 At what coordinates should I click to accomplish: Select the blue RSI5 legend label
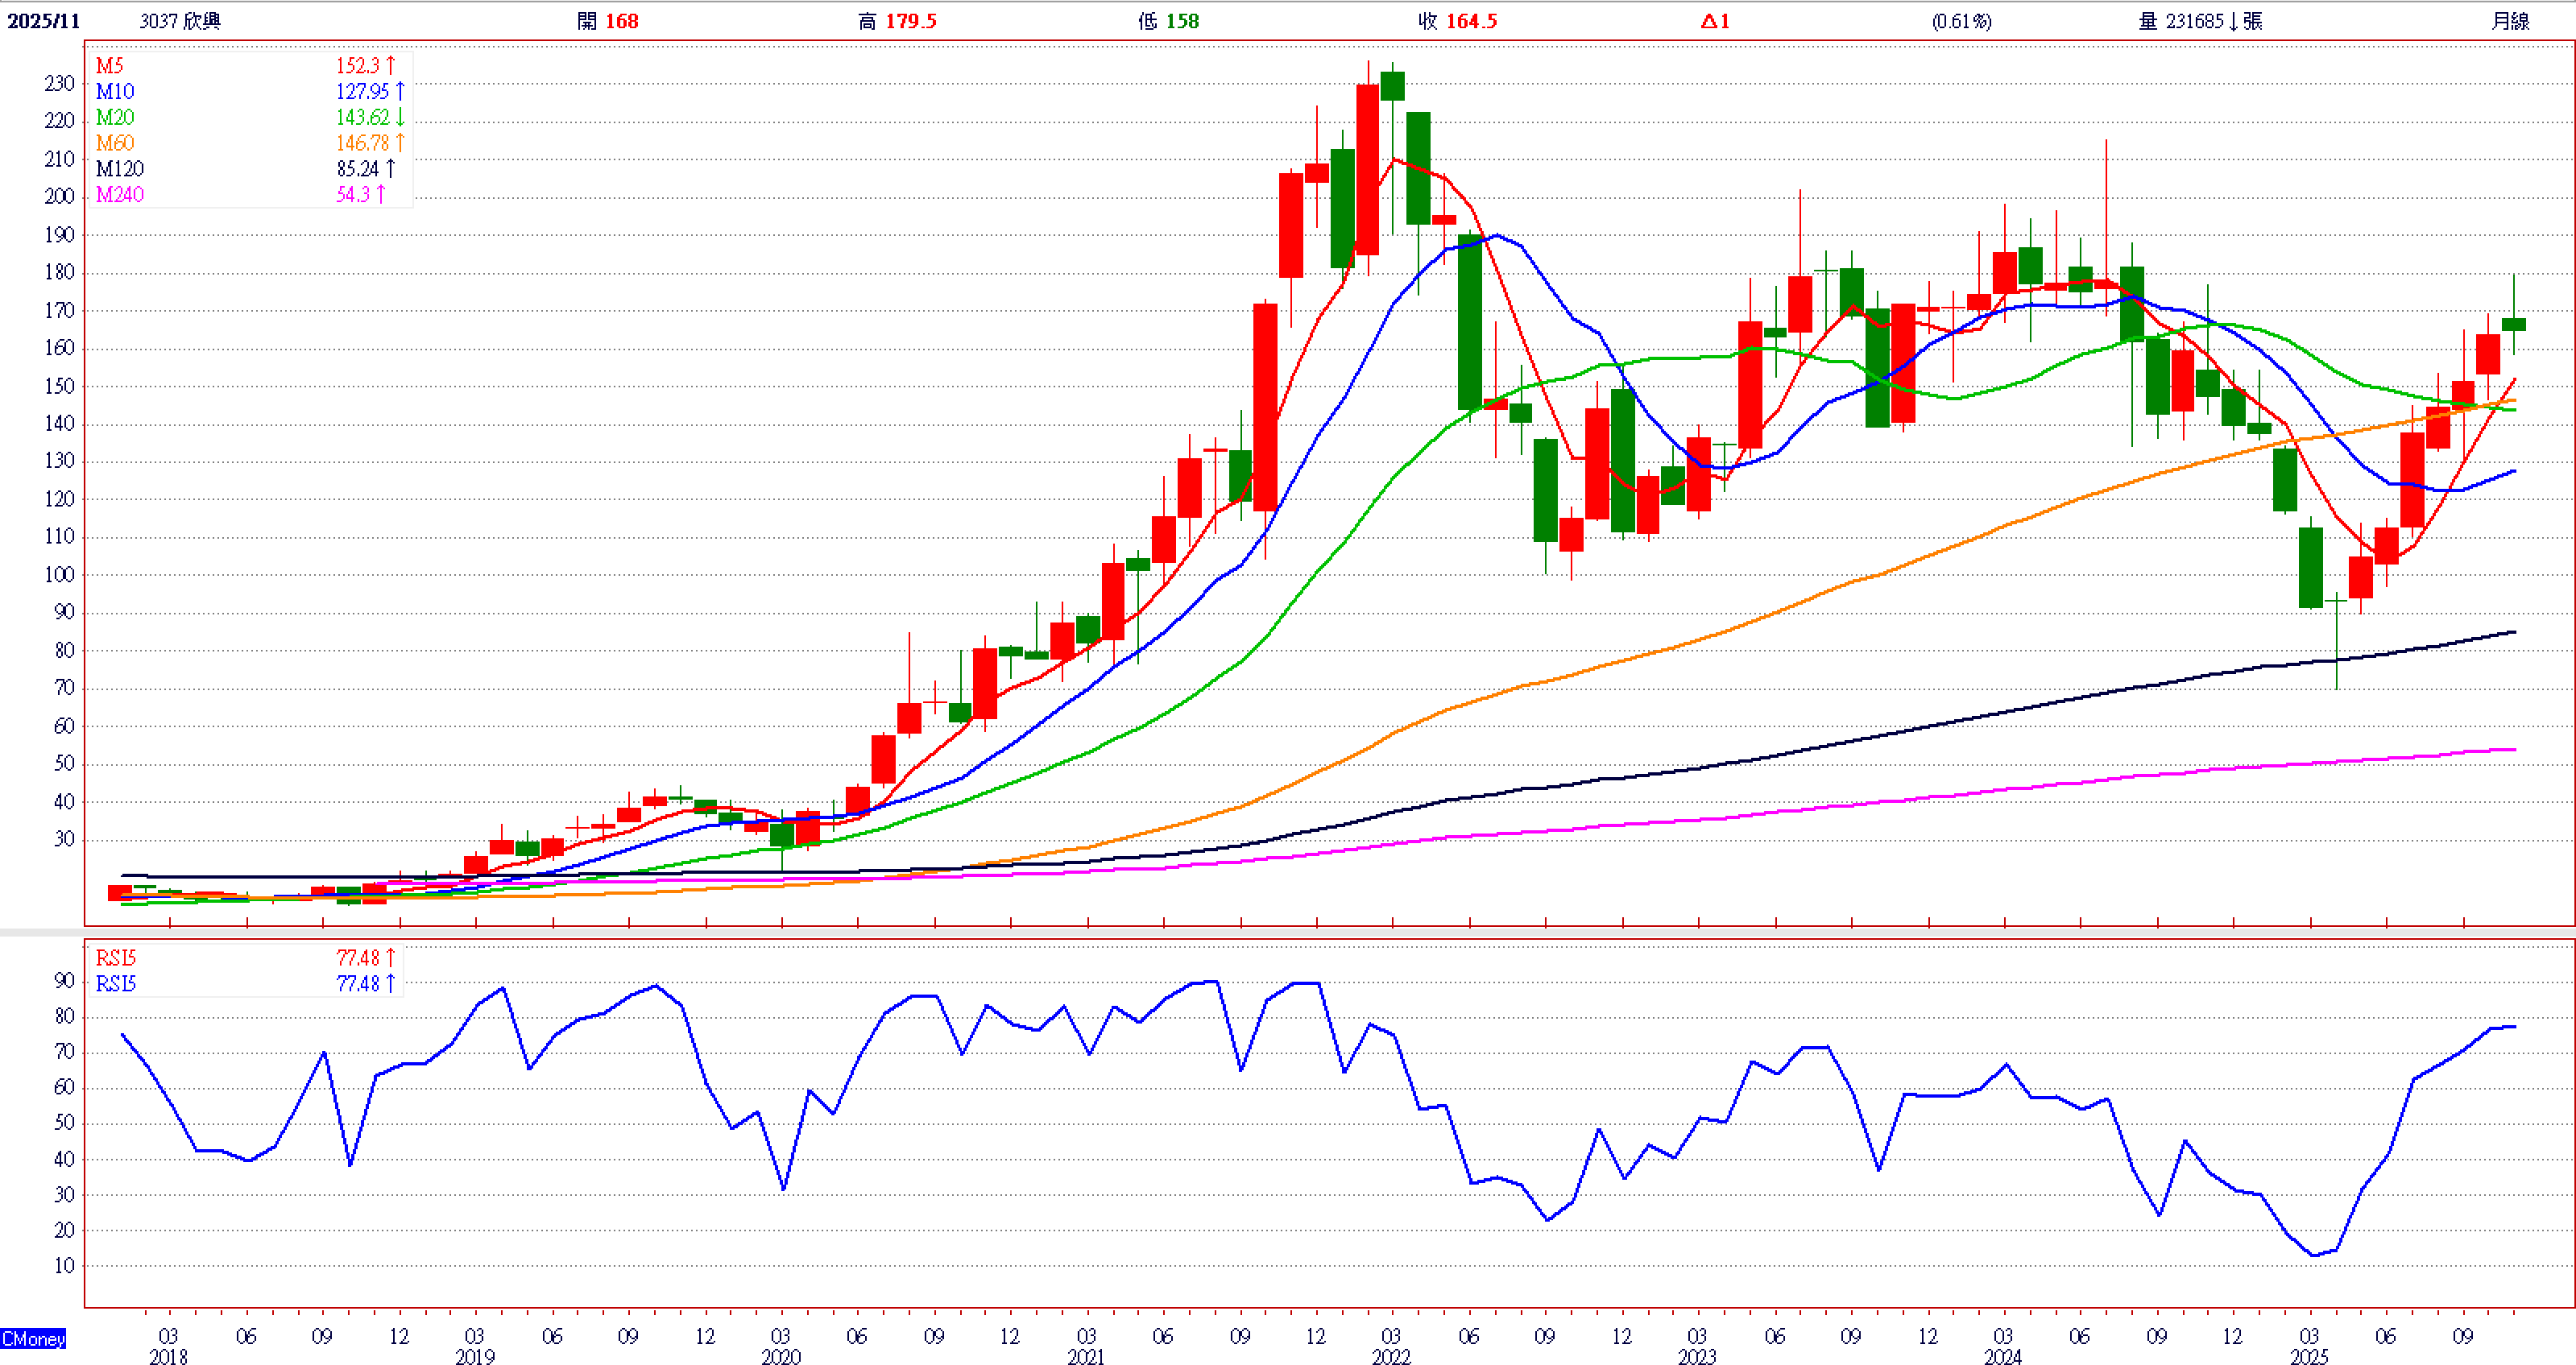[x=116, y=984]
